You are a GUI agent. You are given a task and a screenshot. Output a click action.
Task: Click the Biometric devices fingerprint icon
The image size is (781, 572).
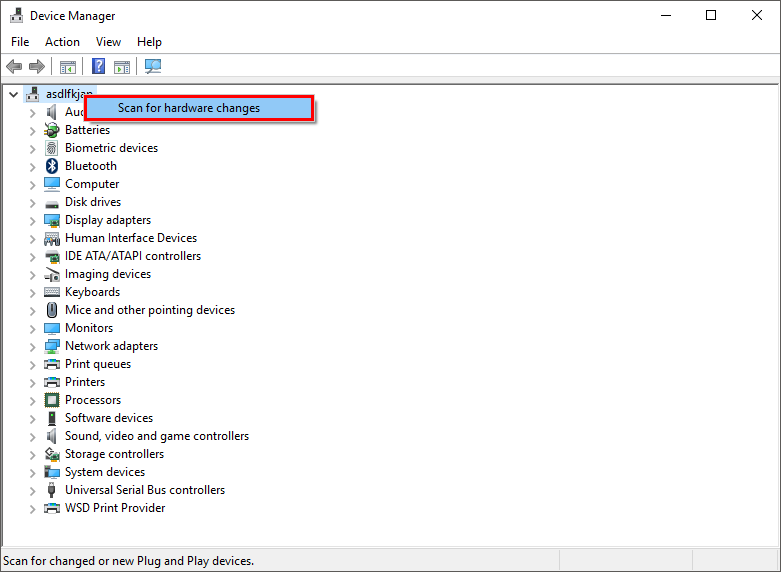click(x=52, y=148)
